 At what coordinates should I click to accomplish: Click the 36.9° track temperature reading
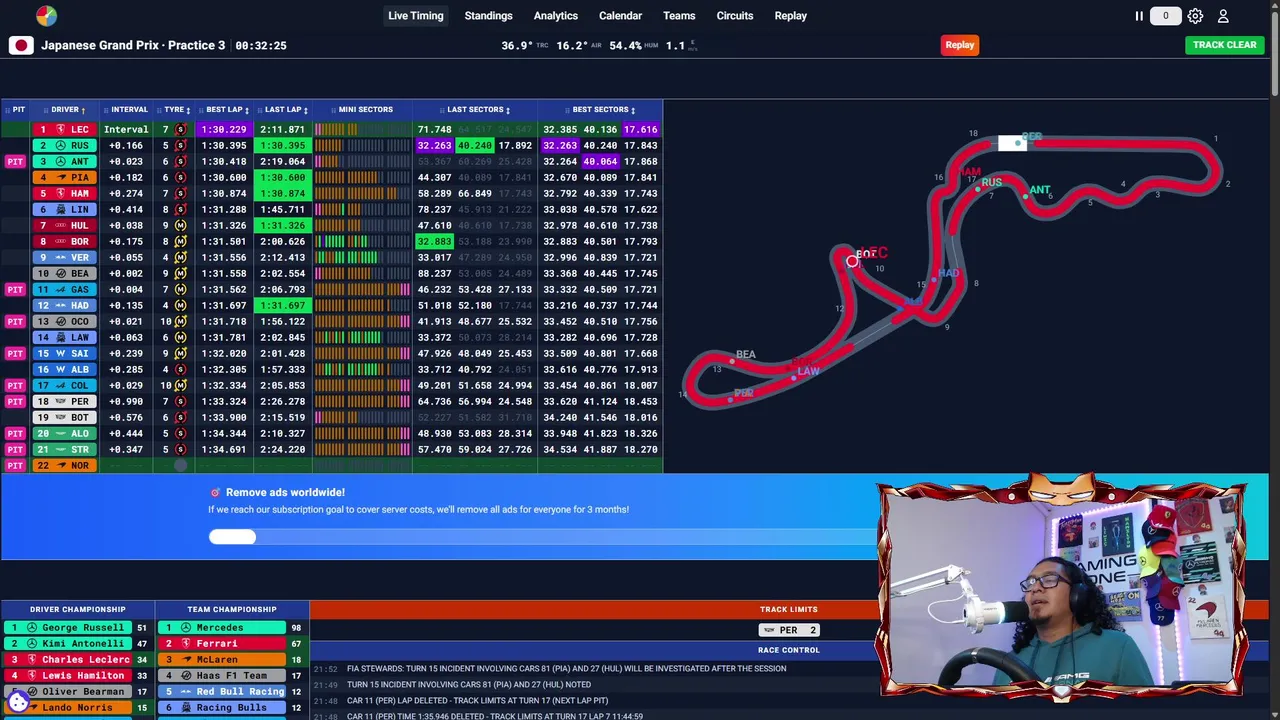[517, 46]
